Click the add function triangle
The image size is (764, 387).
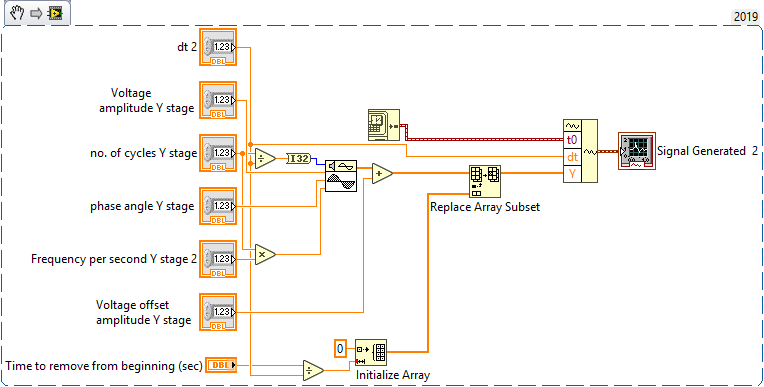(x=382, y=174)
